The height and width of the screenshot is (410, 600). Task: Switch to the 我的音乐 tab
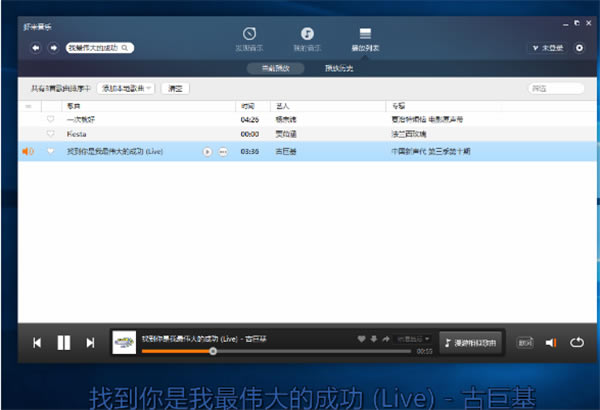308,39
